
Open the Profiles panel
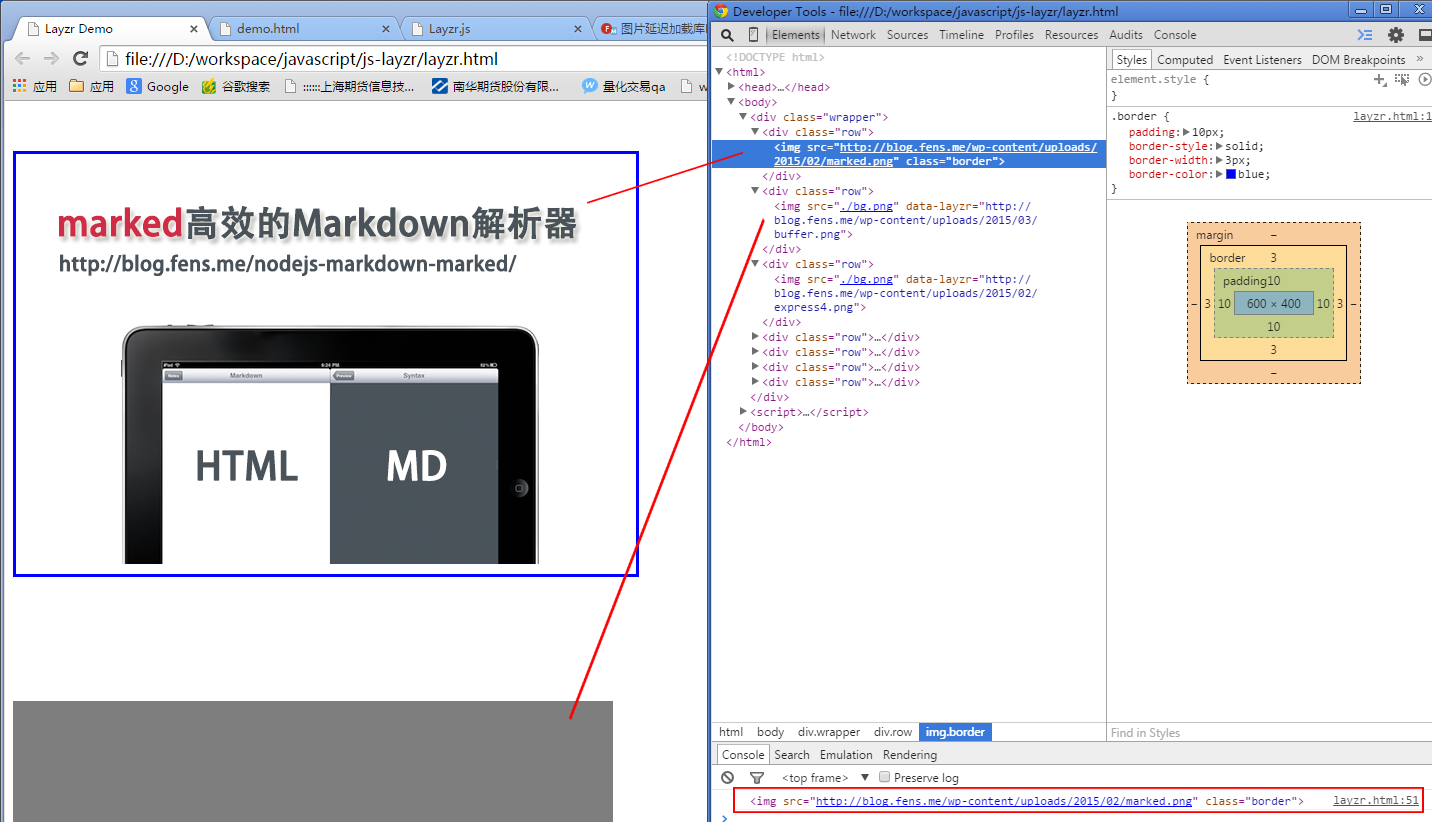point(1014,35)
